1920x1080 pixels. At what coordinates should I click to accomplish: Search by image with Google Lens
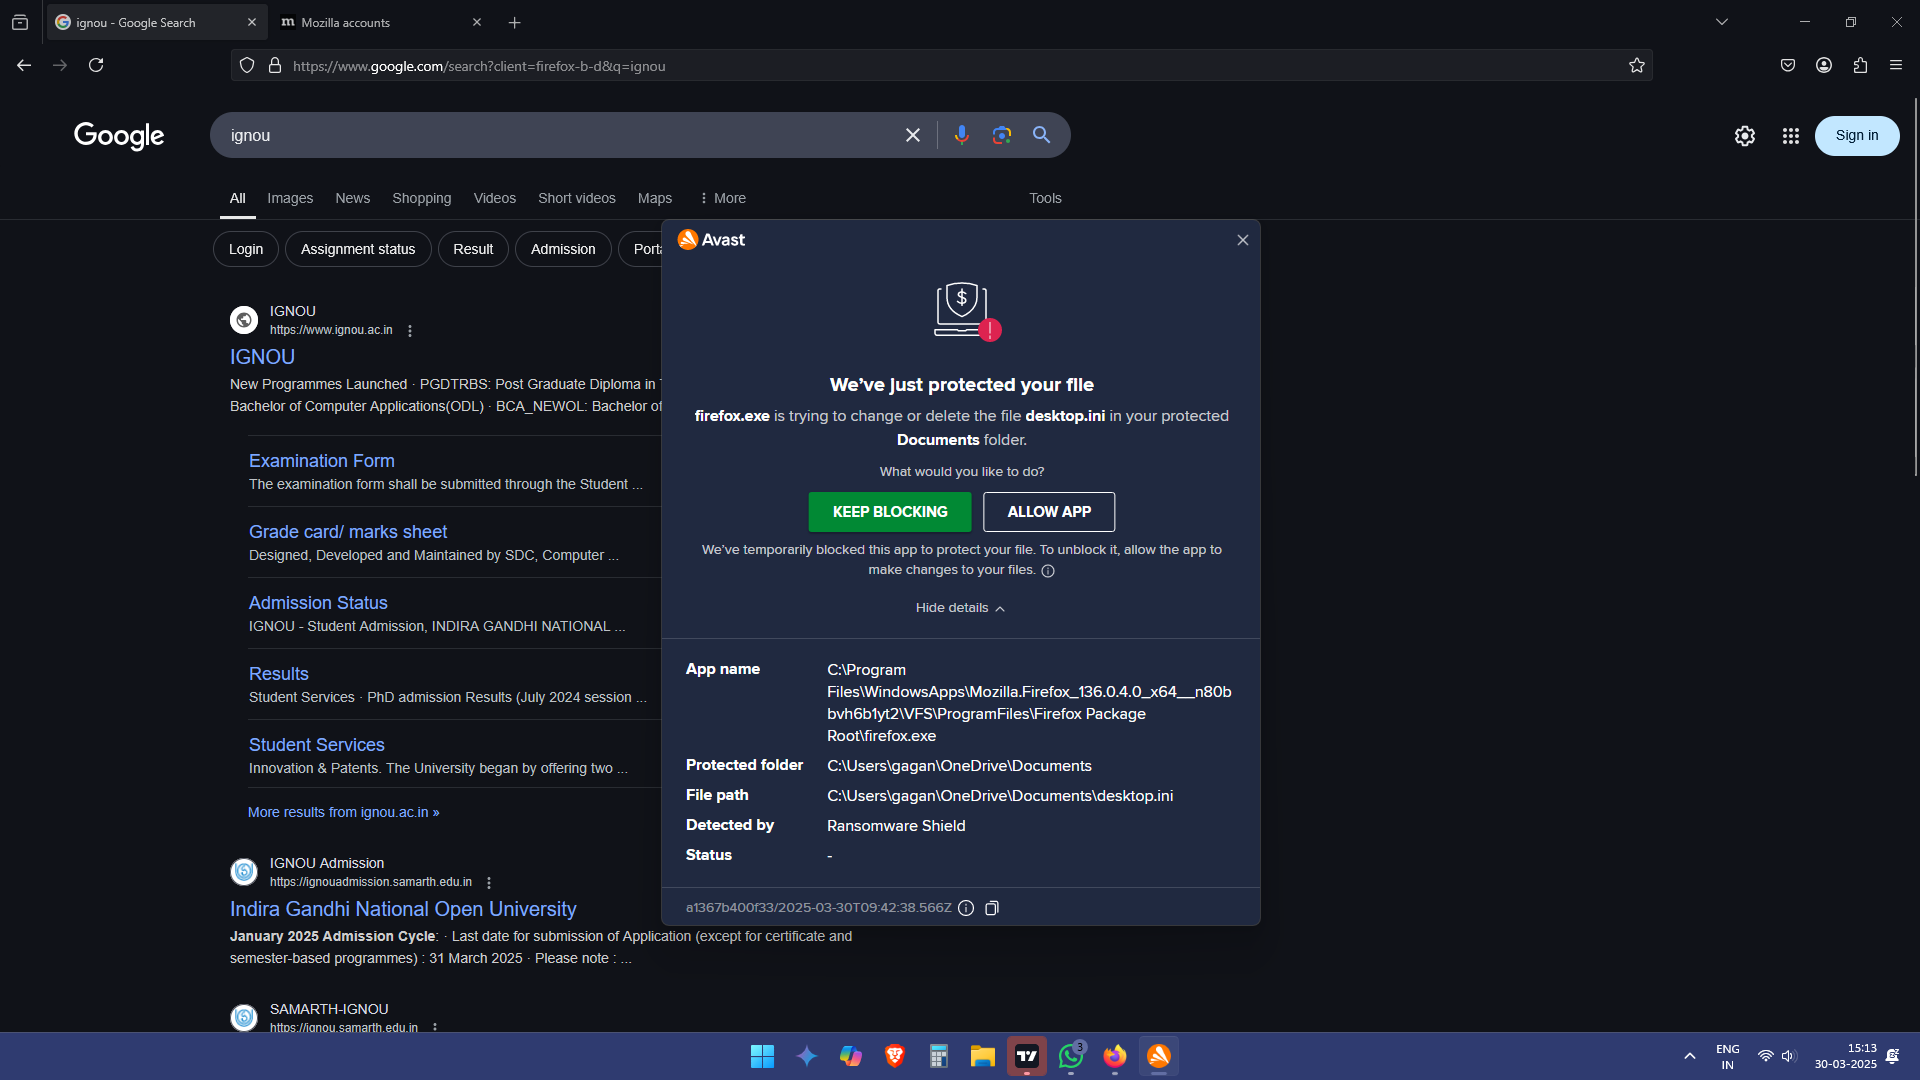[x=1002, y=135]
